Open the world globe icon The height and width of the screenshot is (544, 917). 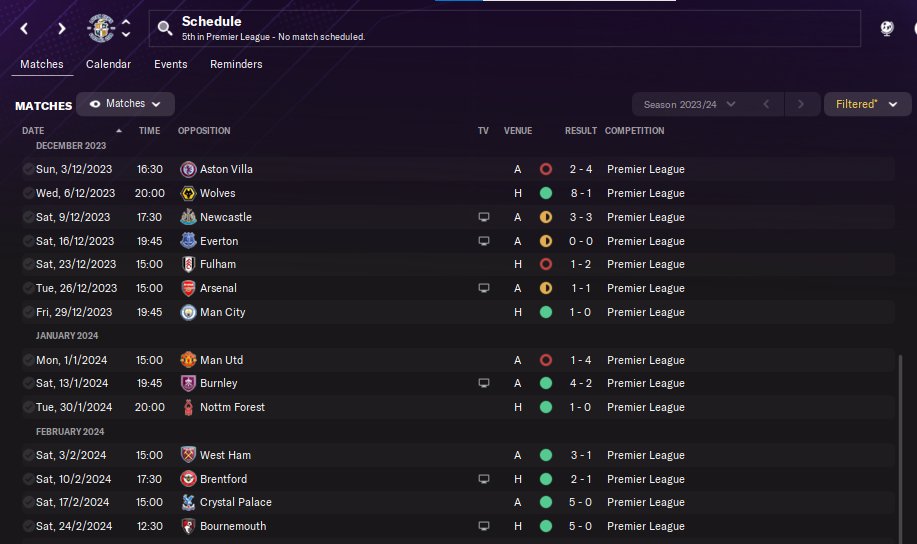[887, 28]
